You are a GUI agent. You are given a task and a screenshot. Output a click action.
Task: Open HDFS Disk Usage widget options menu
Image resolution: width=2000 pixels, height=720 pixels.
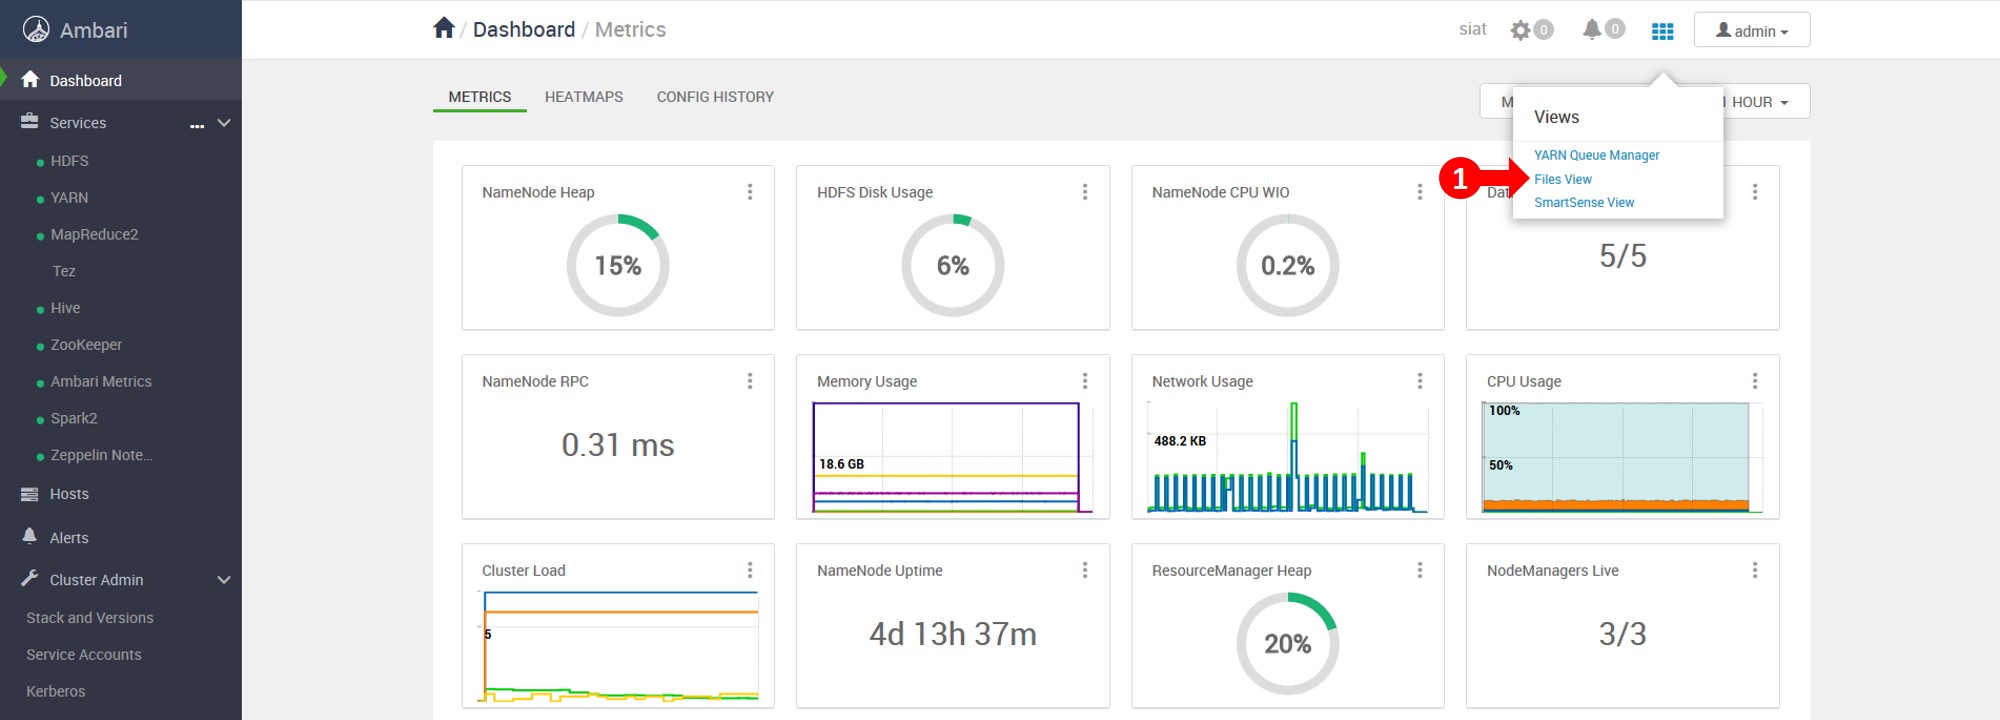tap(1085, 192)
